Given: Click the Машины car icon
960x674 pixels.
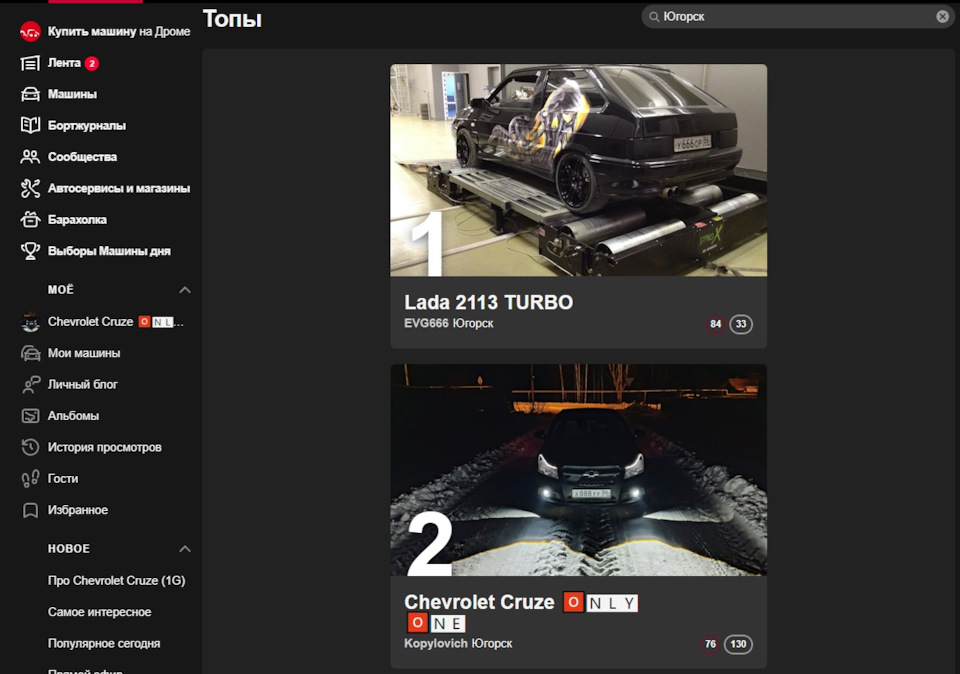Looking at the screenshot, I should coord(30,94).
